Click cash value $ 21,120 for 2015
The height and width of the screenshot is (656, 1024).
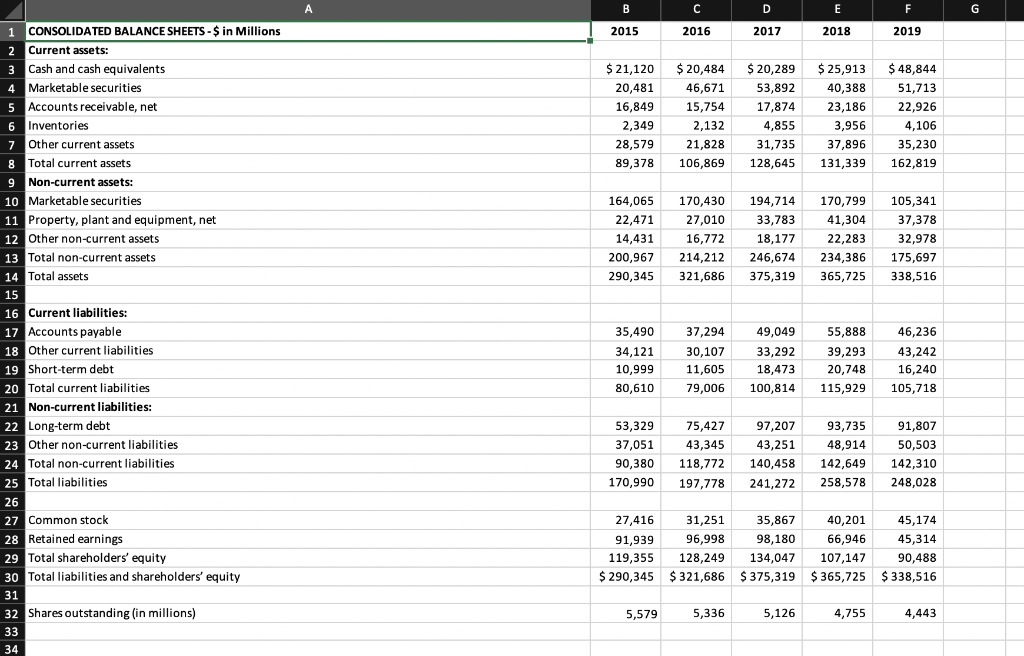click(626, 69)
